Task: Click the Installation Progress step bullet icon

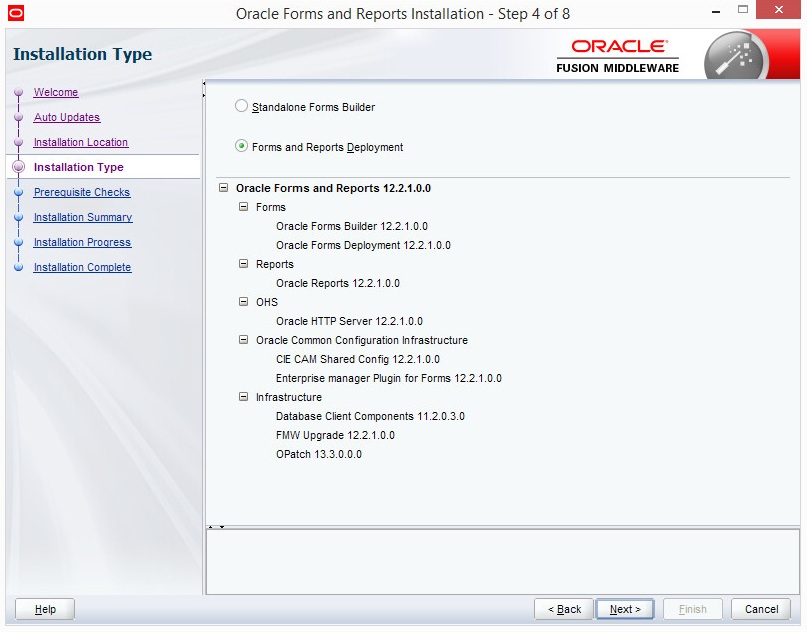Action: pos(19,242)
